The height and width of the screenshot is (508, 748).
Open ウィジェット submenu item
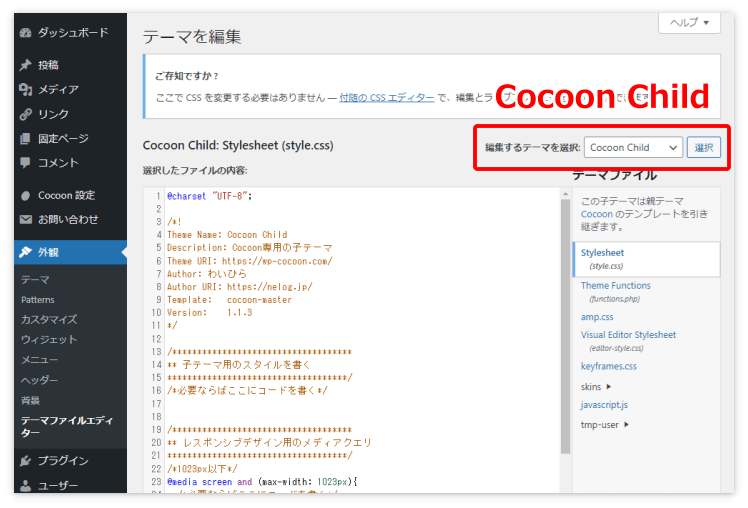click(49, 340)
